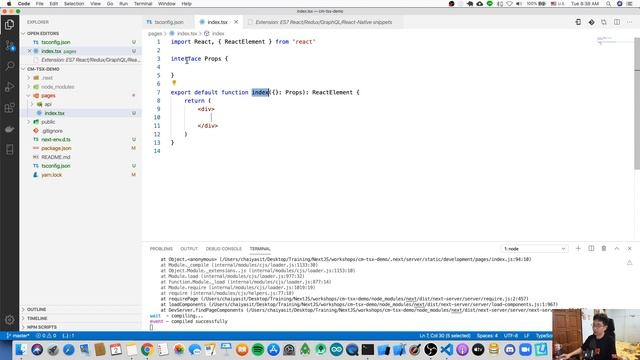Click LF end-of-line in status bar

[527, 336]
